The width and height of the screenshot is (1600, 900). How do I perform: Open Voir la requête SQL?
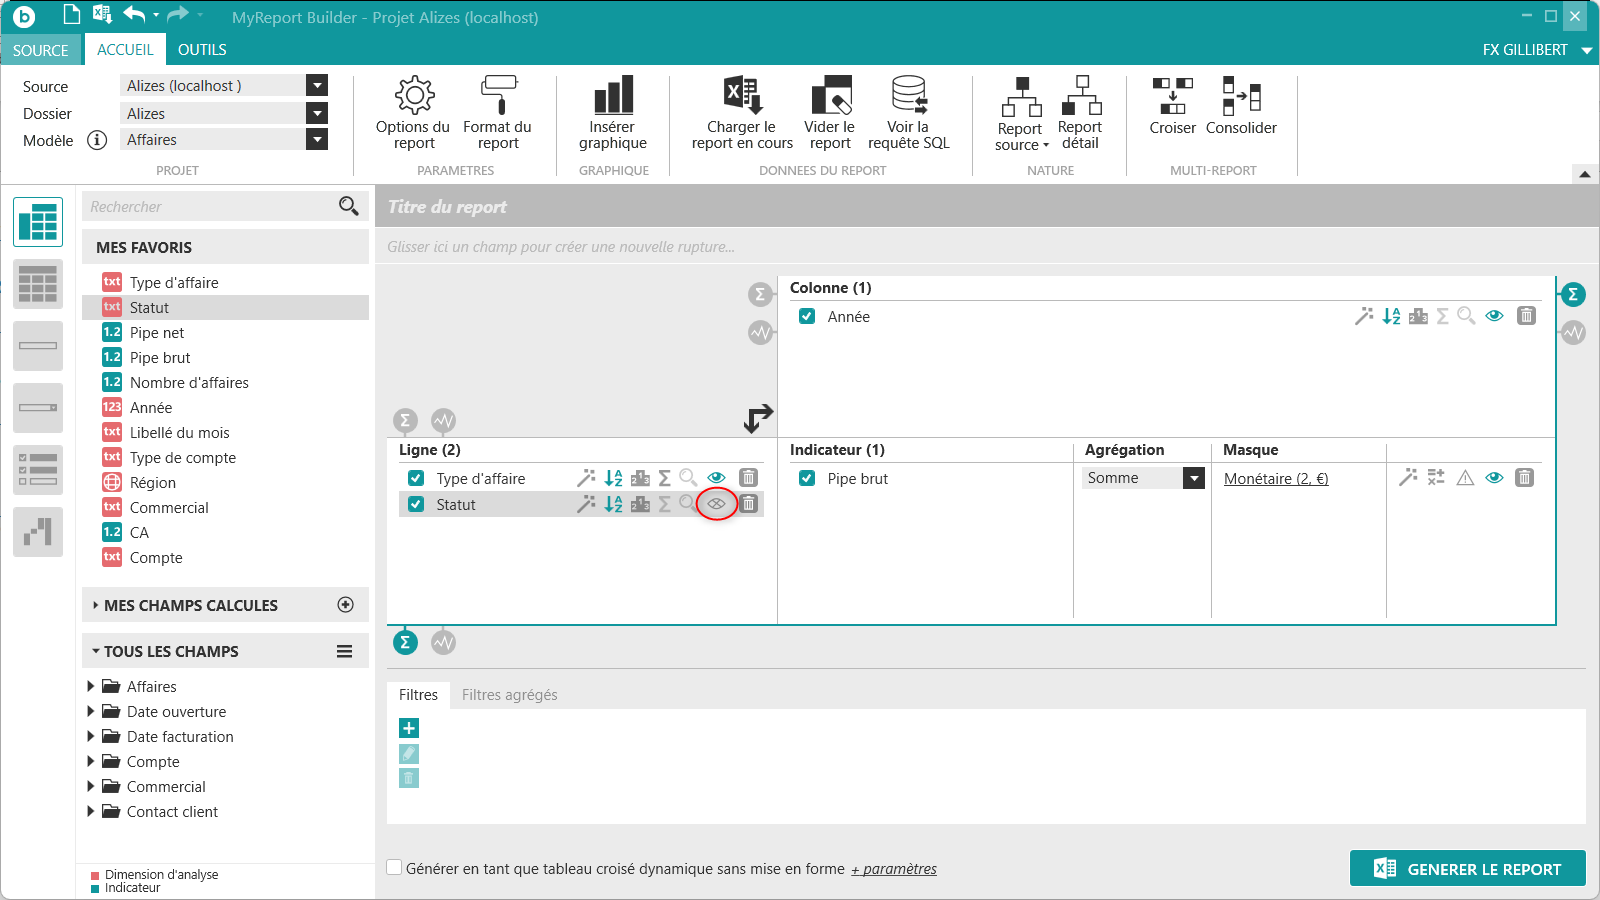coord(908,112)
